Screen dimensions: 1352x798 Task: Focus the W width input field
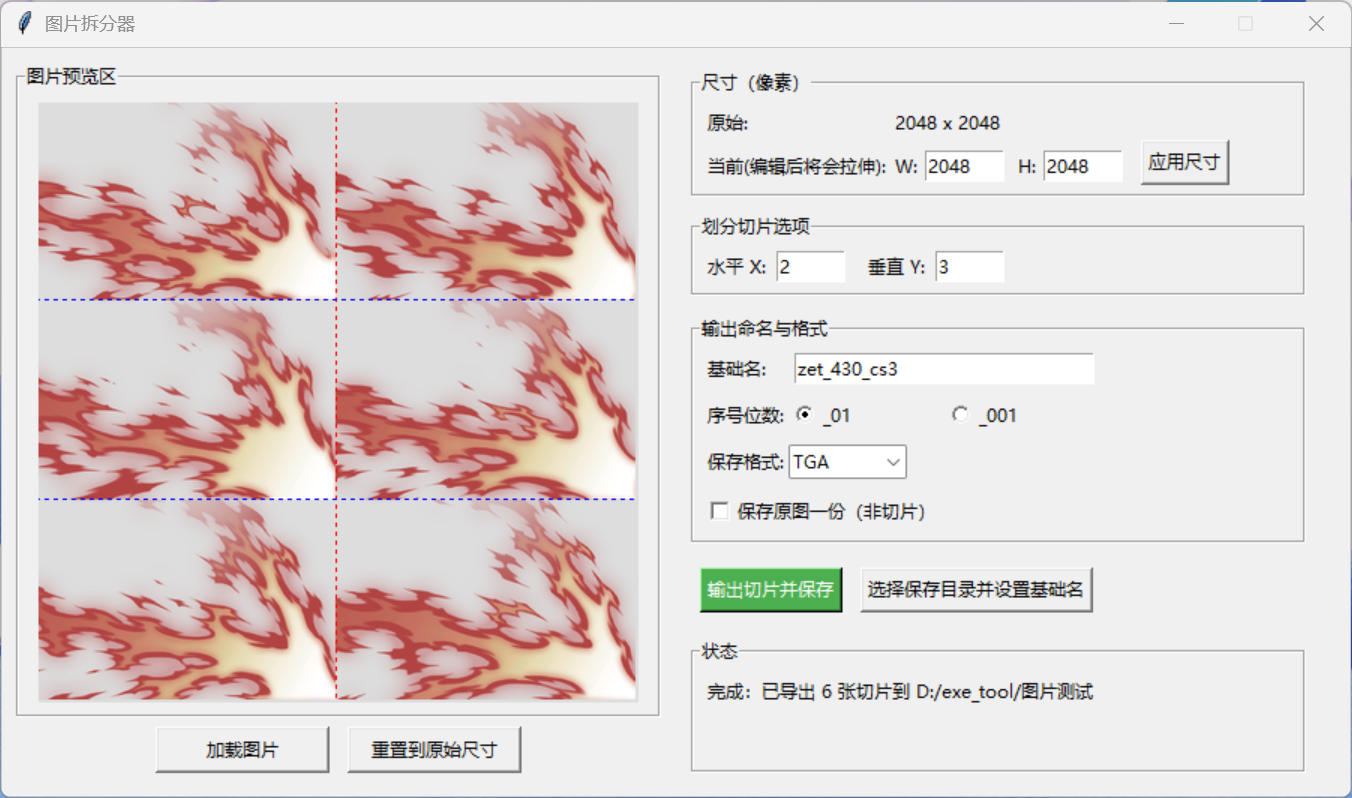[964, 167]
